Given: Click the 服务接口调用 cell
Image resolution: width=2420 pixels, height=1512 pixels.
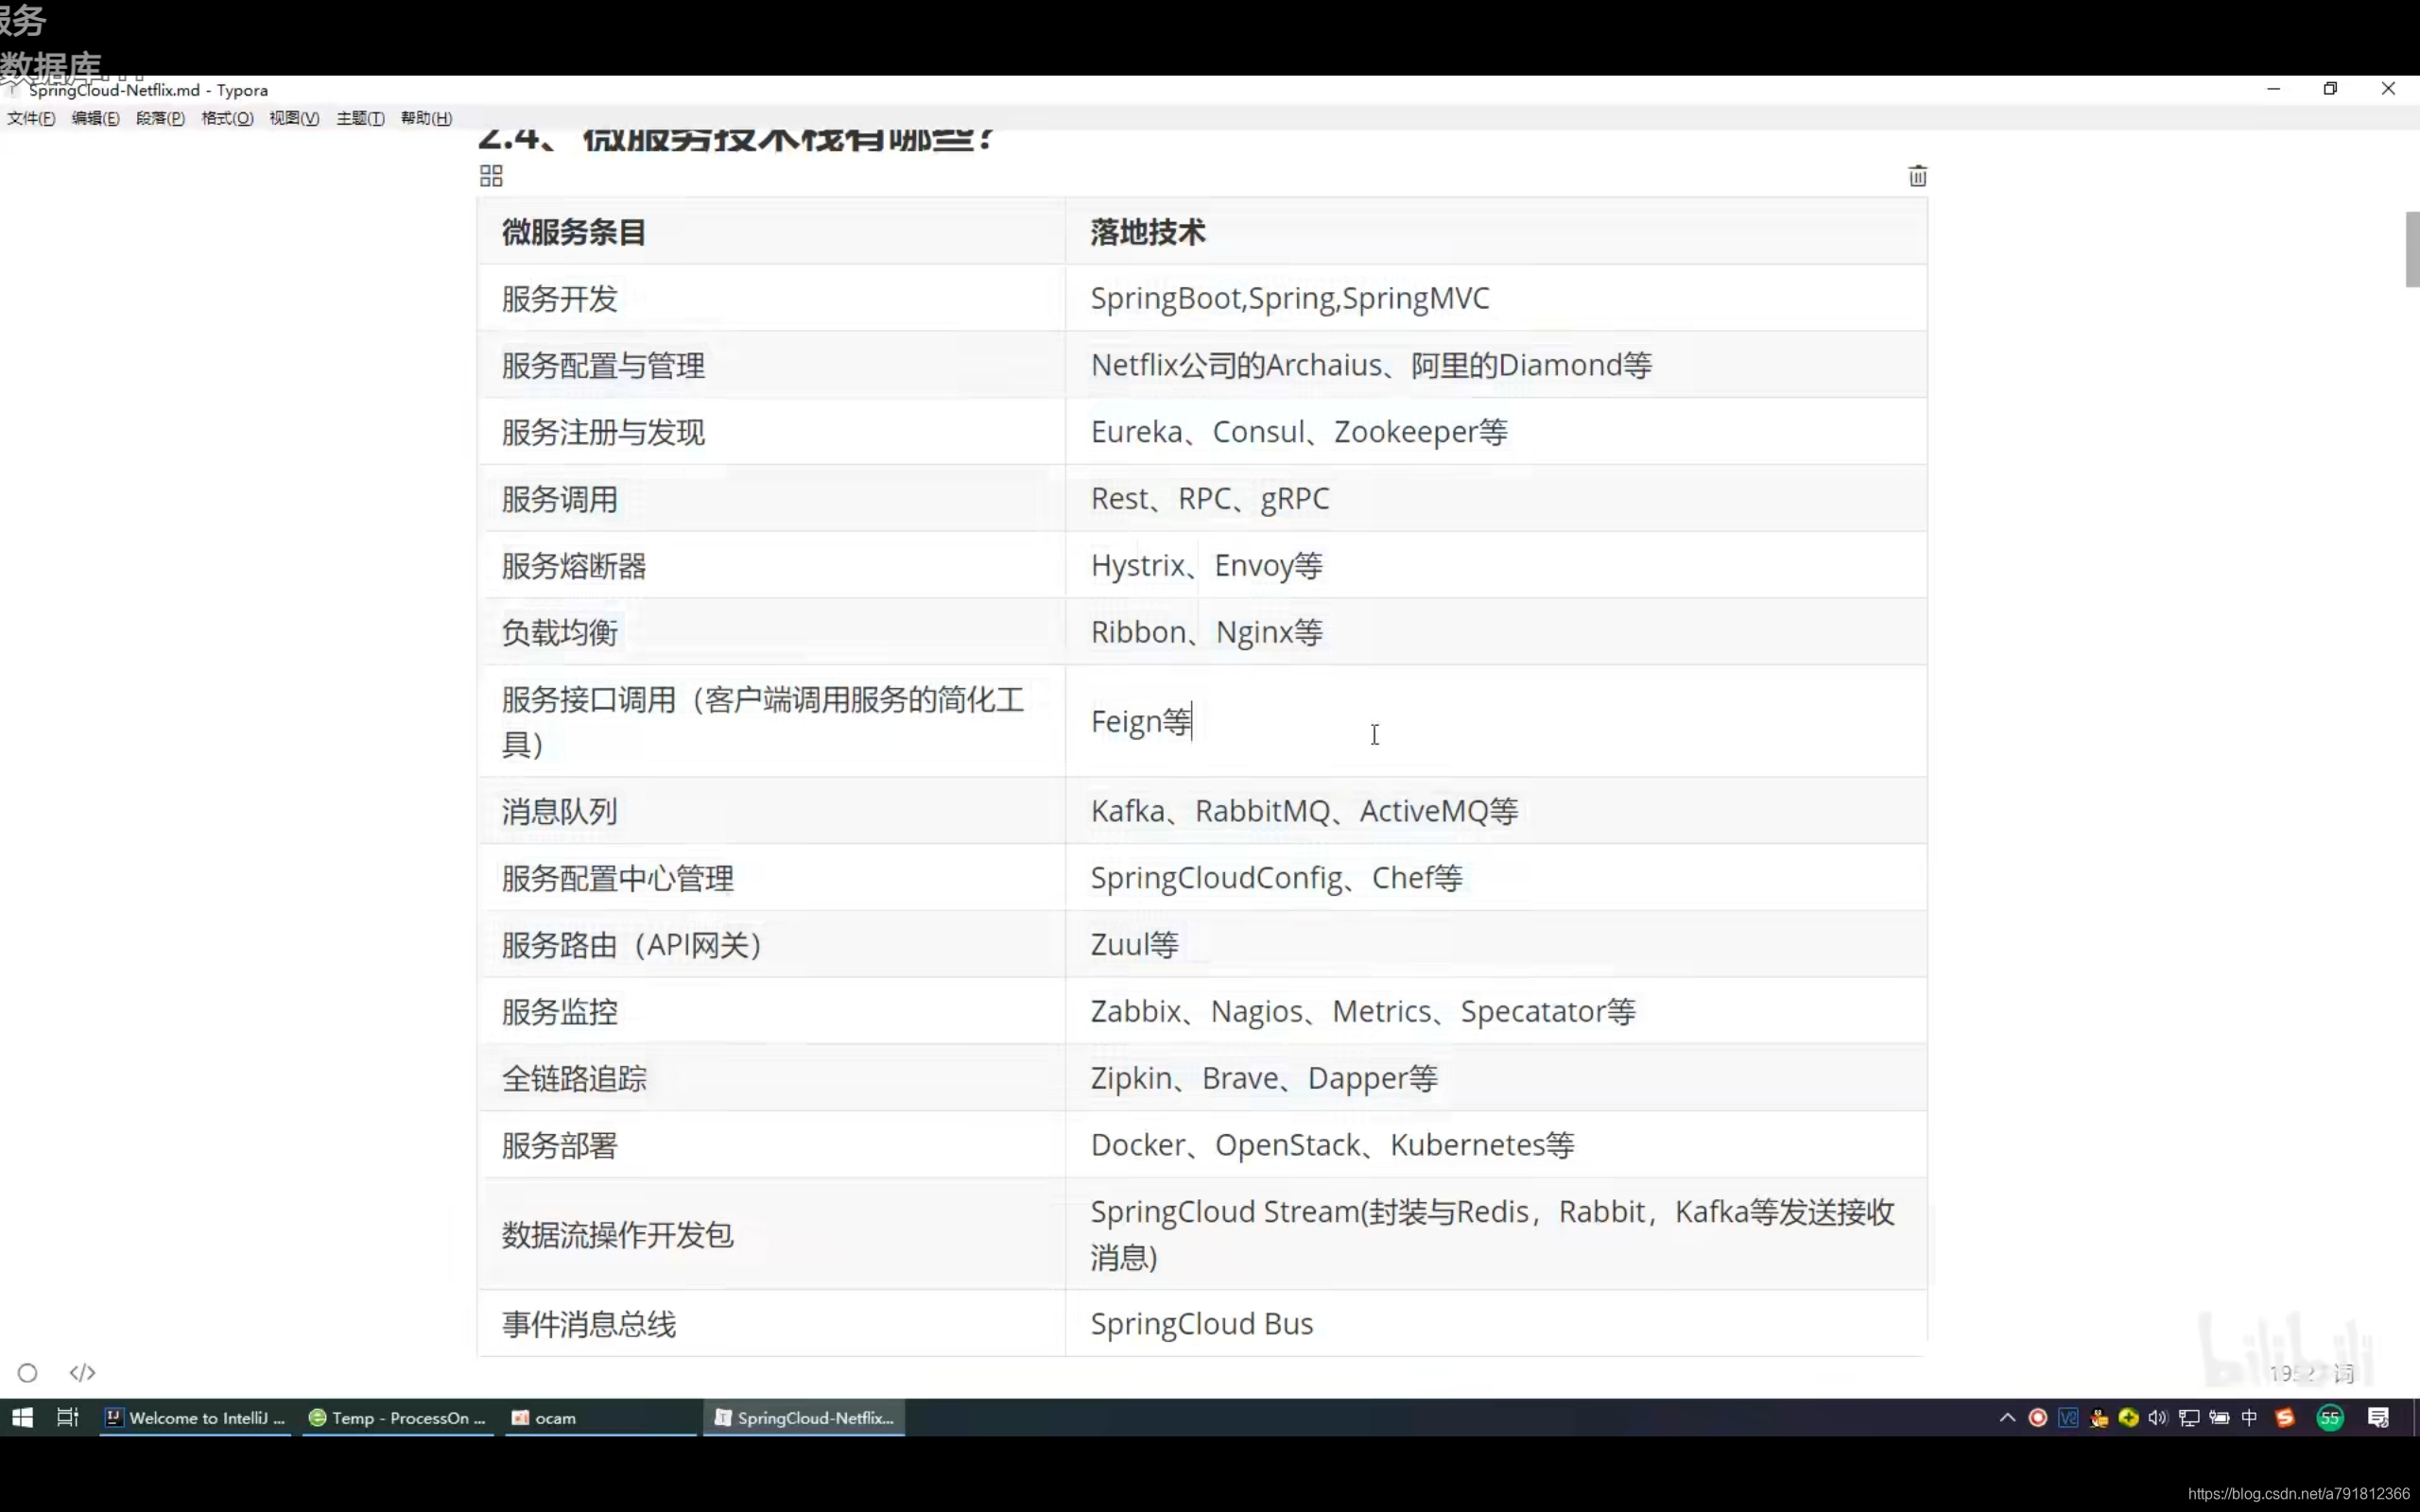Looking at the screenshot, I should (x=771, y=721).
